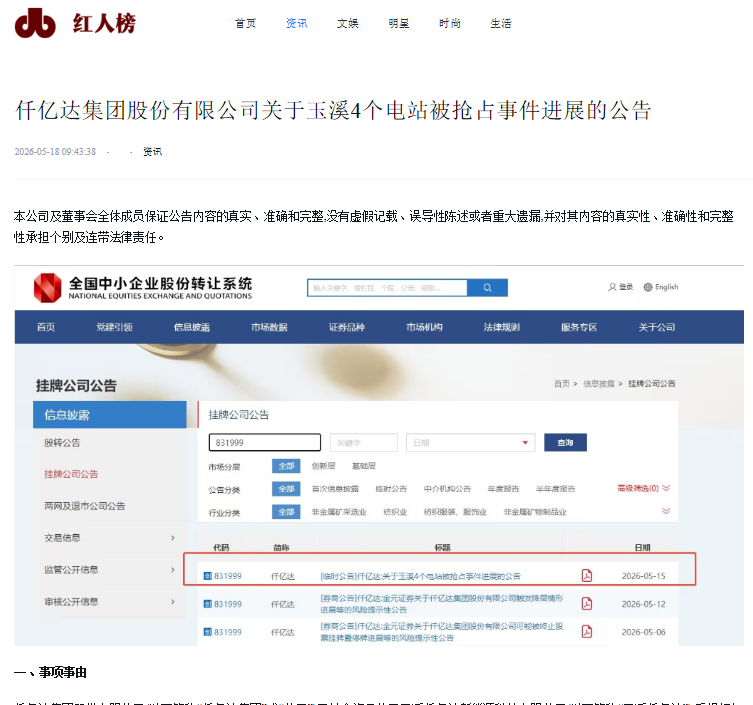Image resolution: width=753 pixels, height=705 pixels.
Task: Open 可能被终止股票挂牌 risk notice link
Action: click(x=441, y=632)
